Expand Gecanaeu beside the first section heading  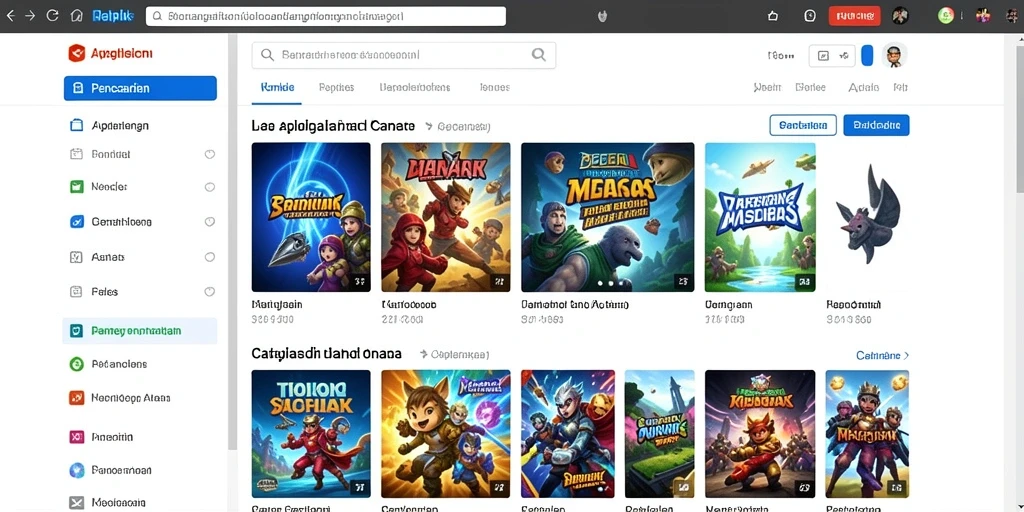tap(457, 126)
